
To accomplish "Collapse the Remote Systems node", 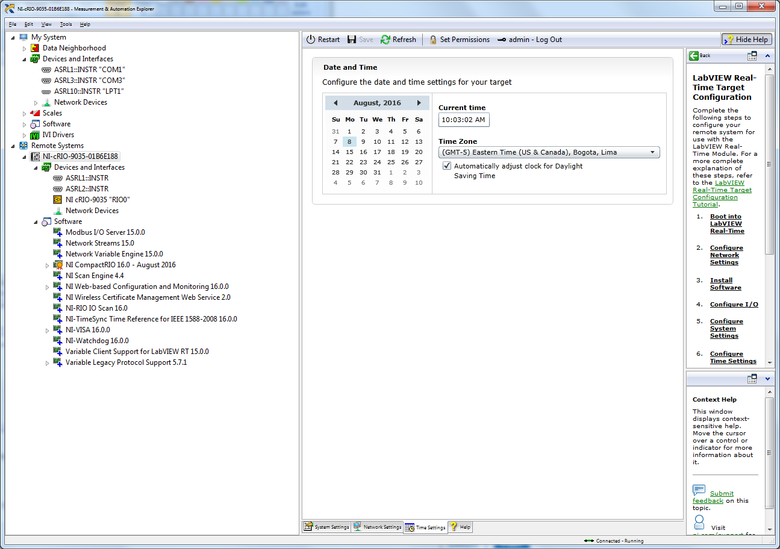I will (x=13, y=146).
